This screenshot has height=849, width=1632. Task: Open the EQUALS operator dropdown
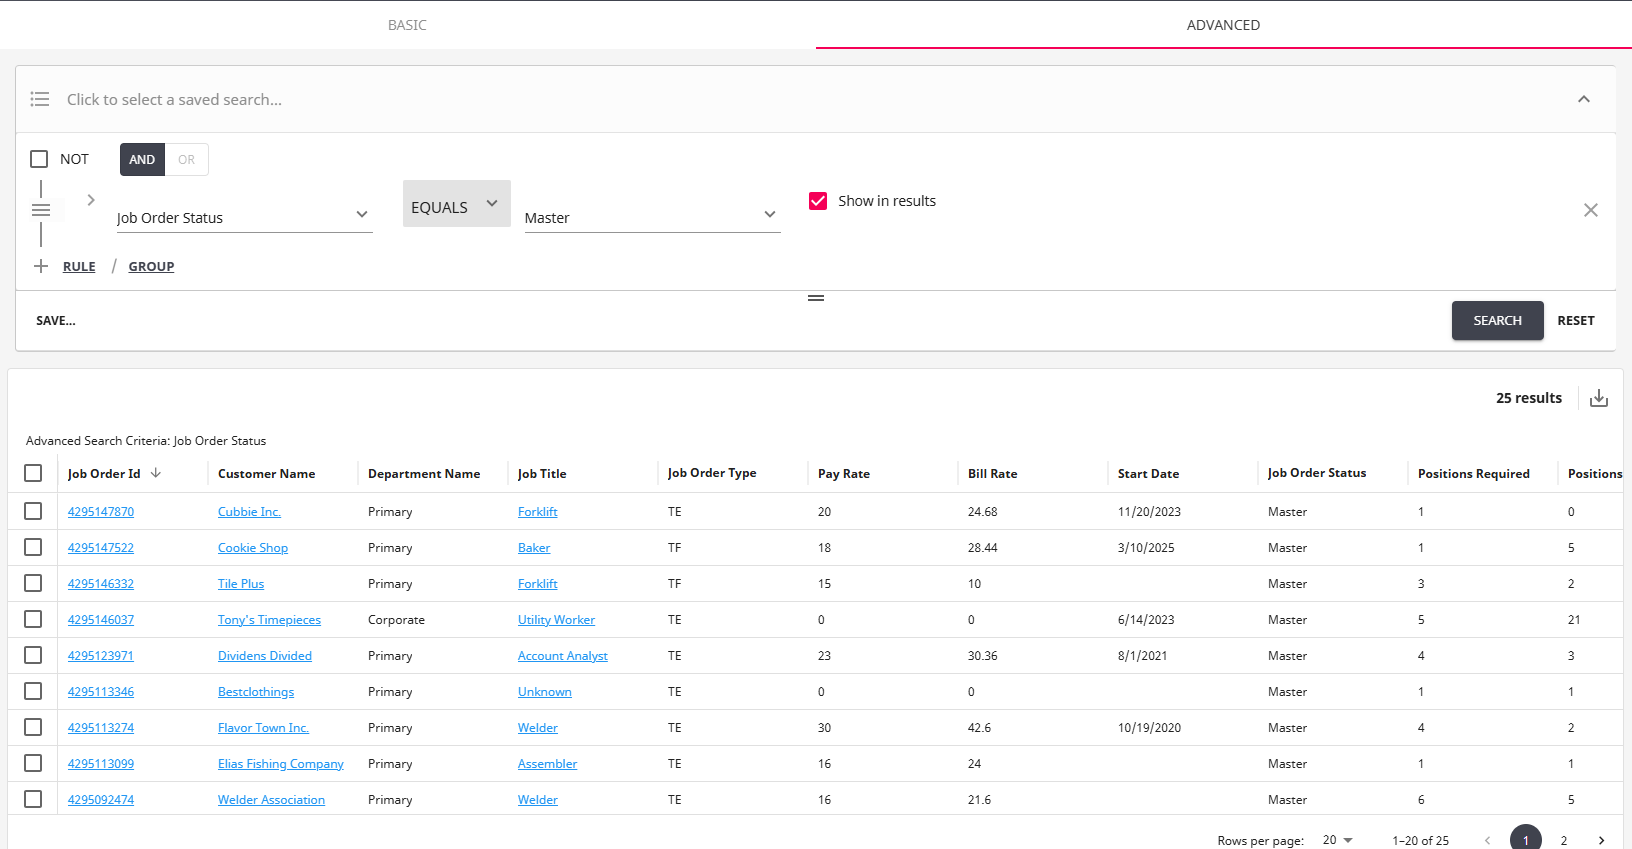pyautogui.click(x=457, y=204)
